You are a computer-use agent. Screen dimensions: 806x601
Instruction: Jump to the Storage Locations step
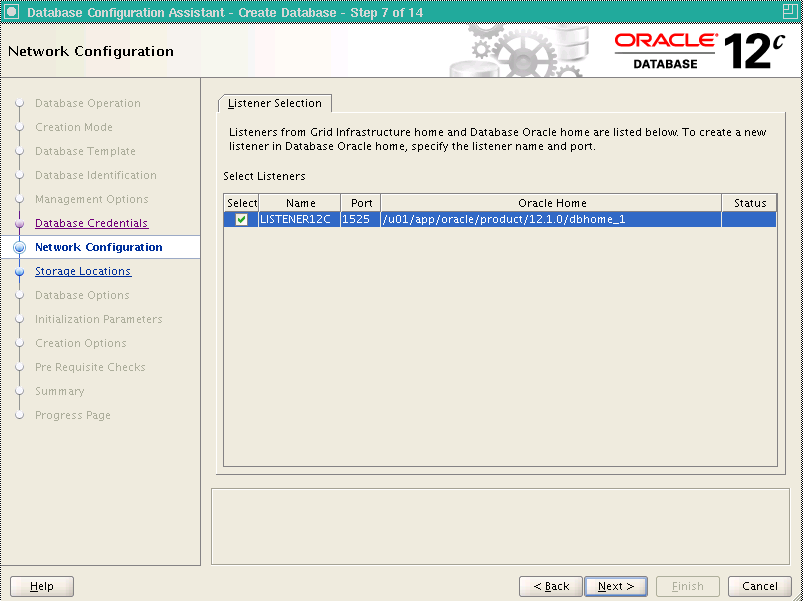pyautogui.click(x=83, y=271)
